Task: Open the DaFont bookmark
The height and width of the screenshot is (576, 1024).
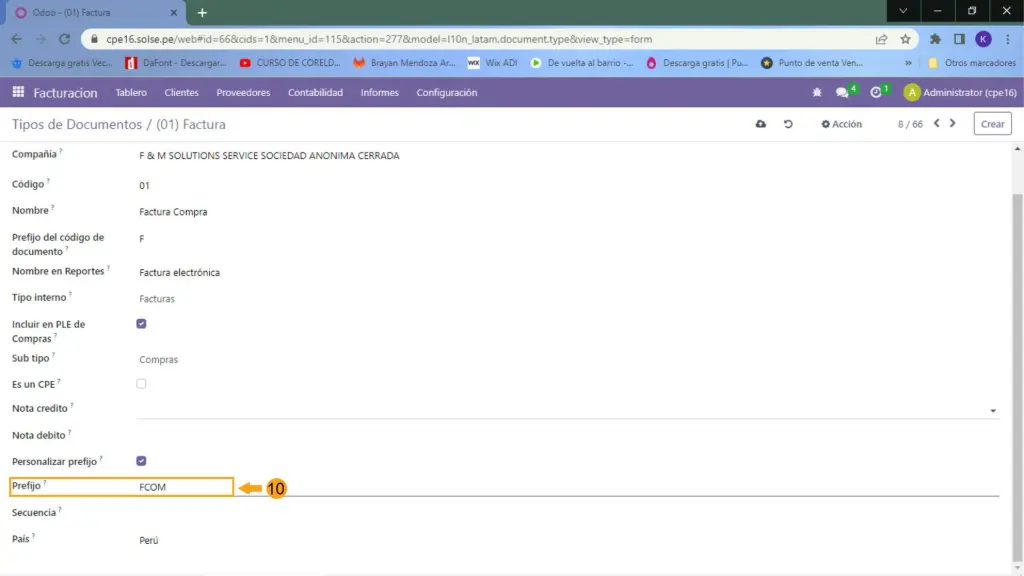Action: (x=176, y=63)
